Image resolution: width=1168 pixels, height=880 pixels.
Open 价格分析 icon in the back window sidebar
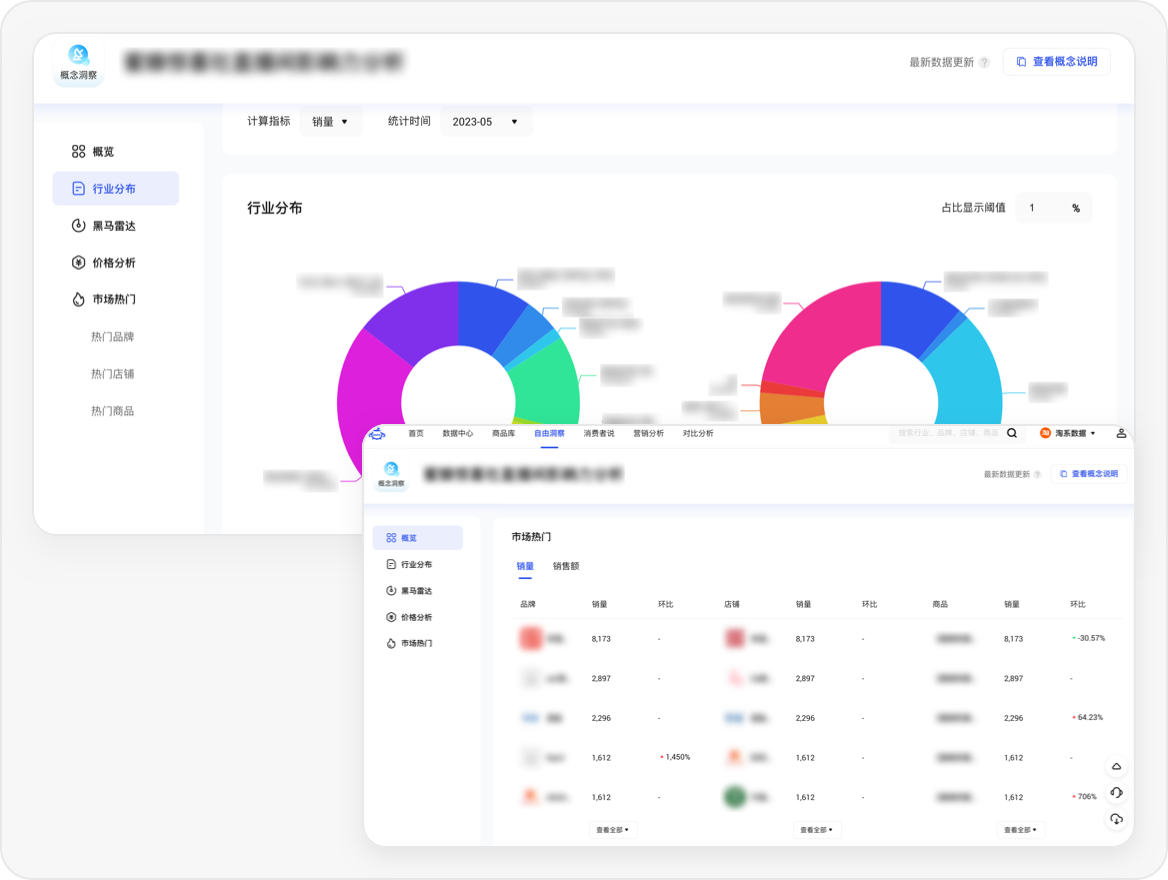point(78,262)
